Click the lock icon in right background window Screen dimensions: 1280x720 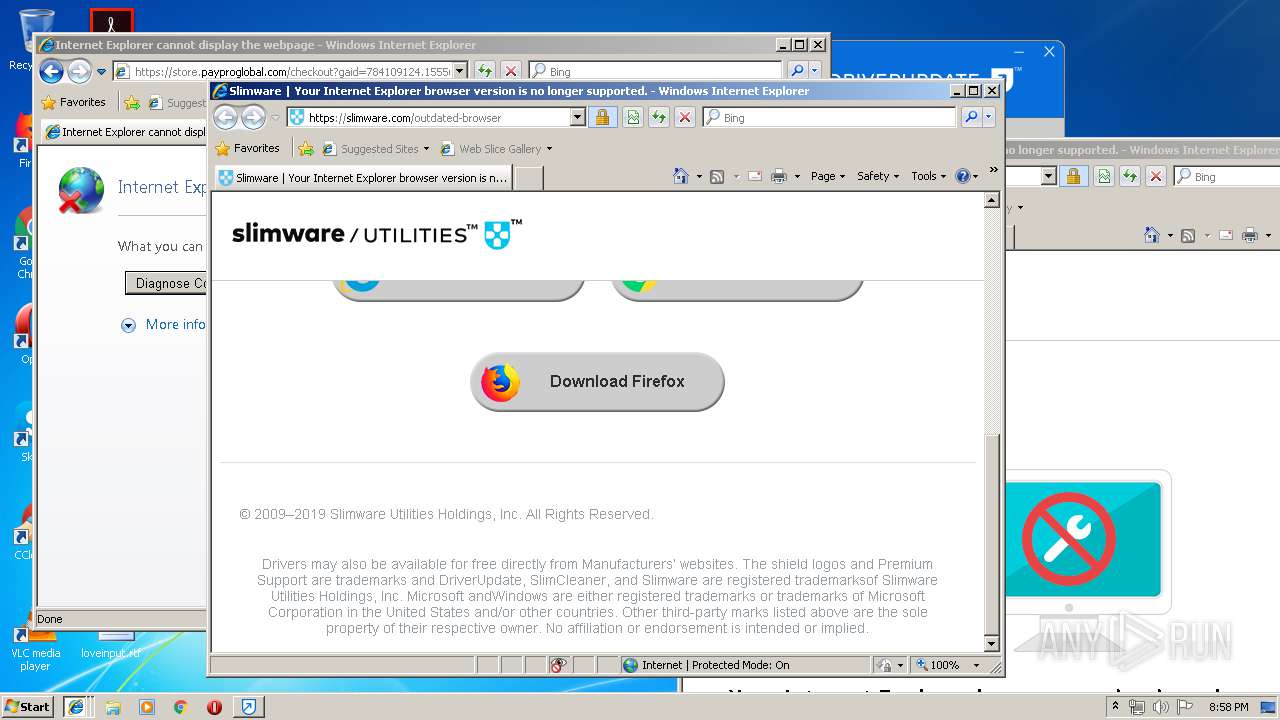click(x=1073, y=176)
